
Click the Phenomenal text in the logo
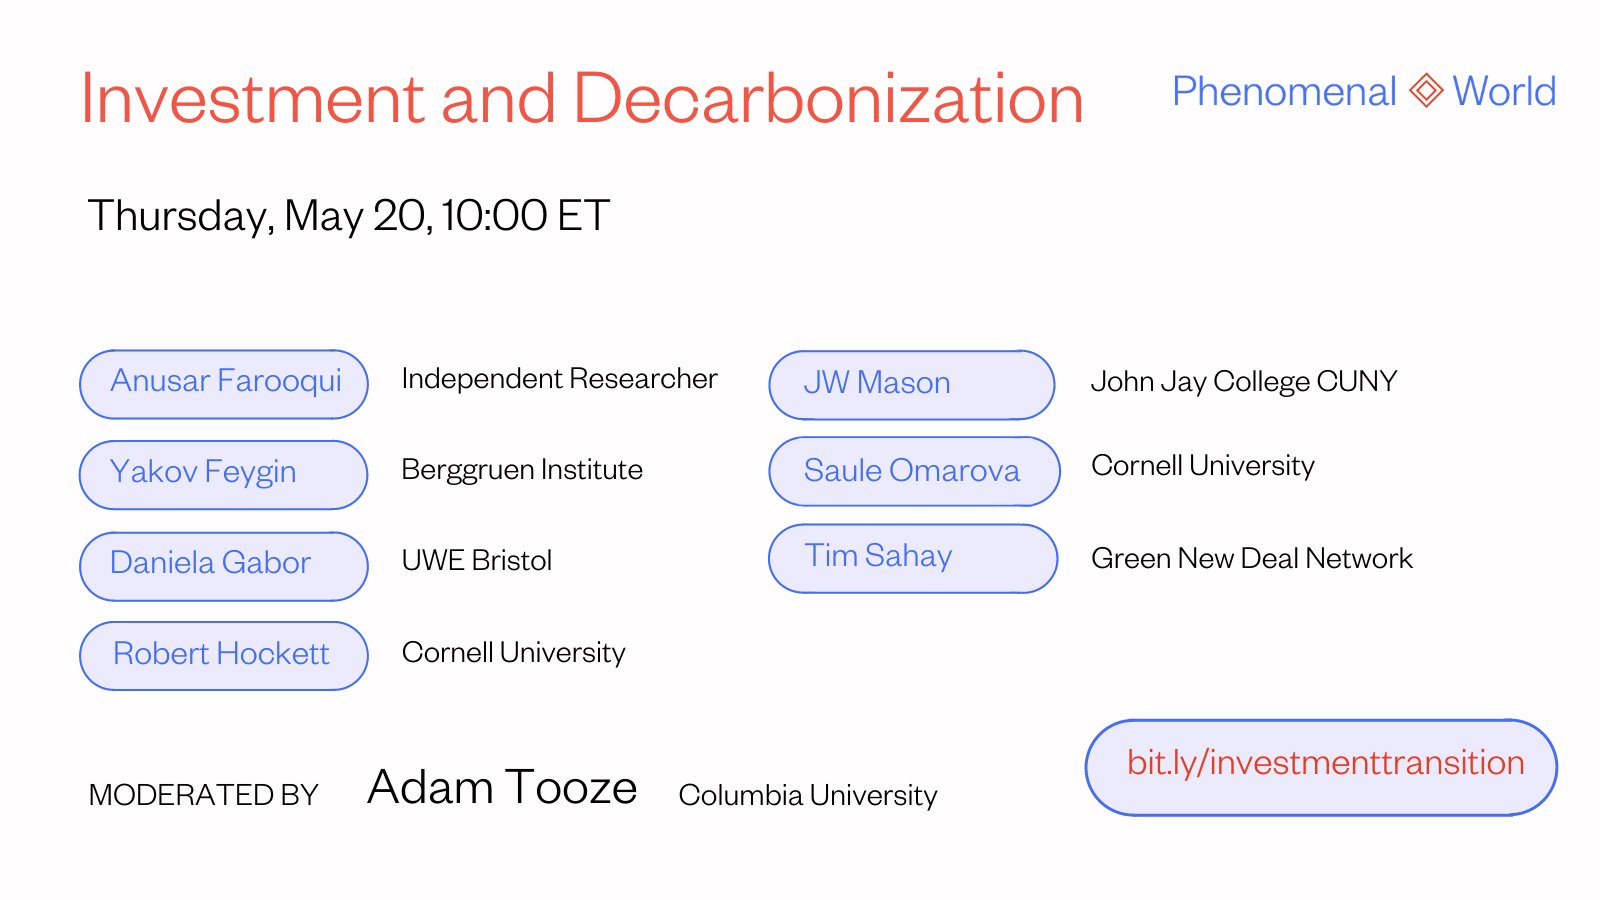(1284, 91)
